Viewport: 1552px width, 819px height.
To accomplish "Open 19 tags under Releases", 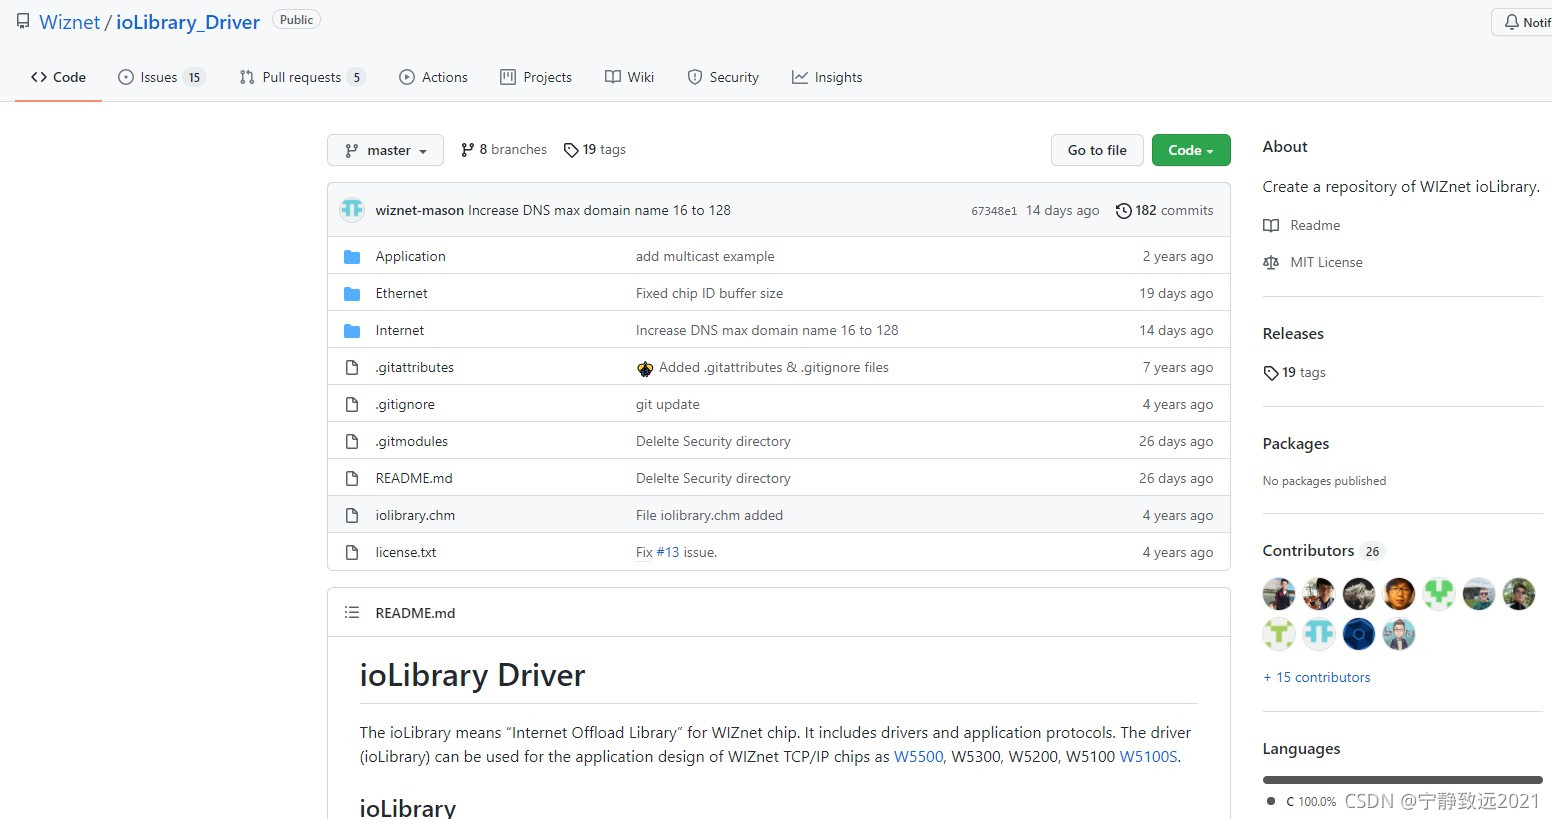I will pyautogui.click(x=1294, y=372).
